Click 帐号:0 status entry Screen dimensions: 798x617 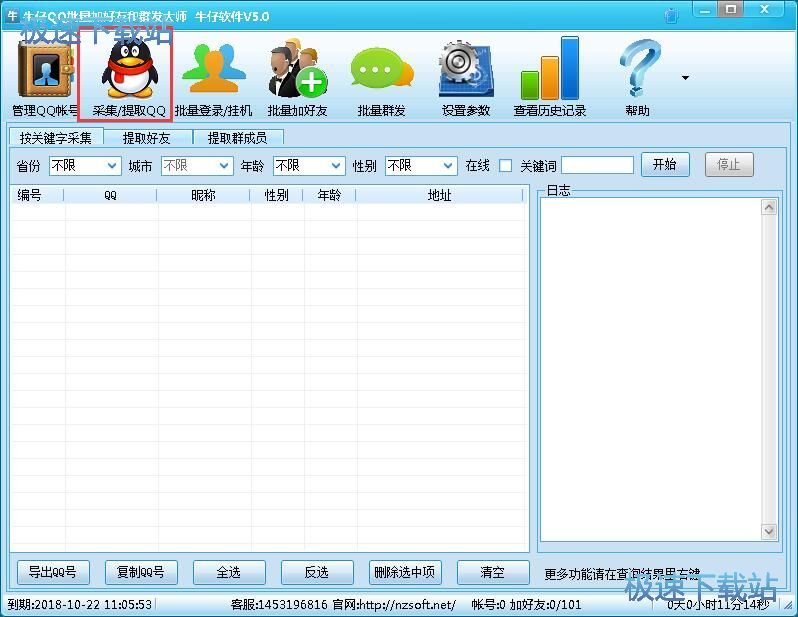point(488,605)
